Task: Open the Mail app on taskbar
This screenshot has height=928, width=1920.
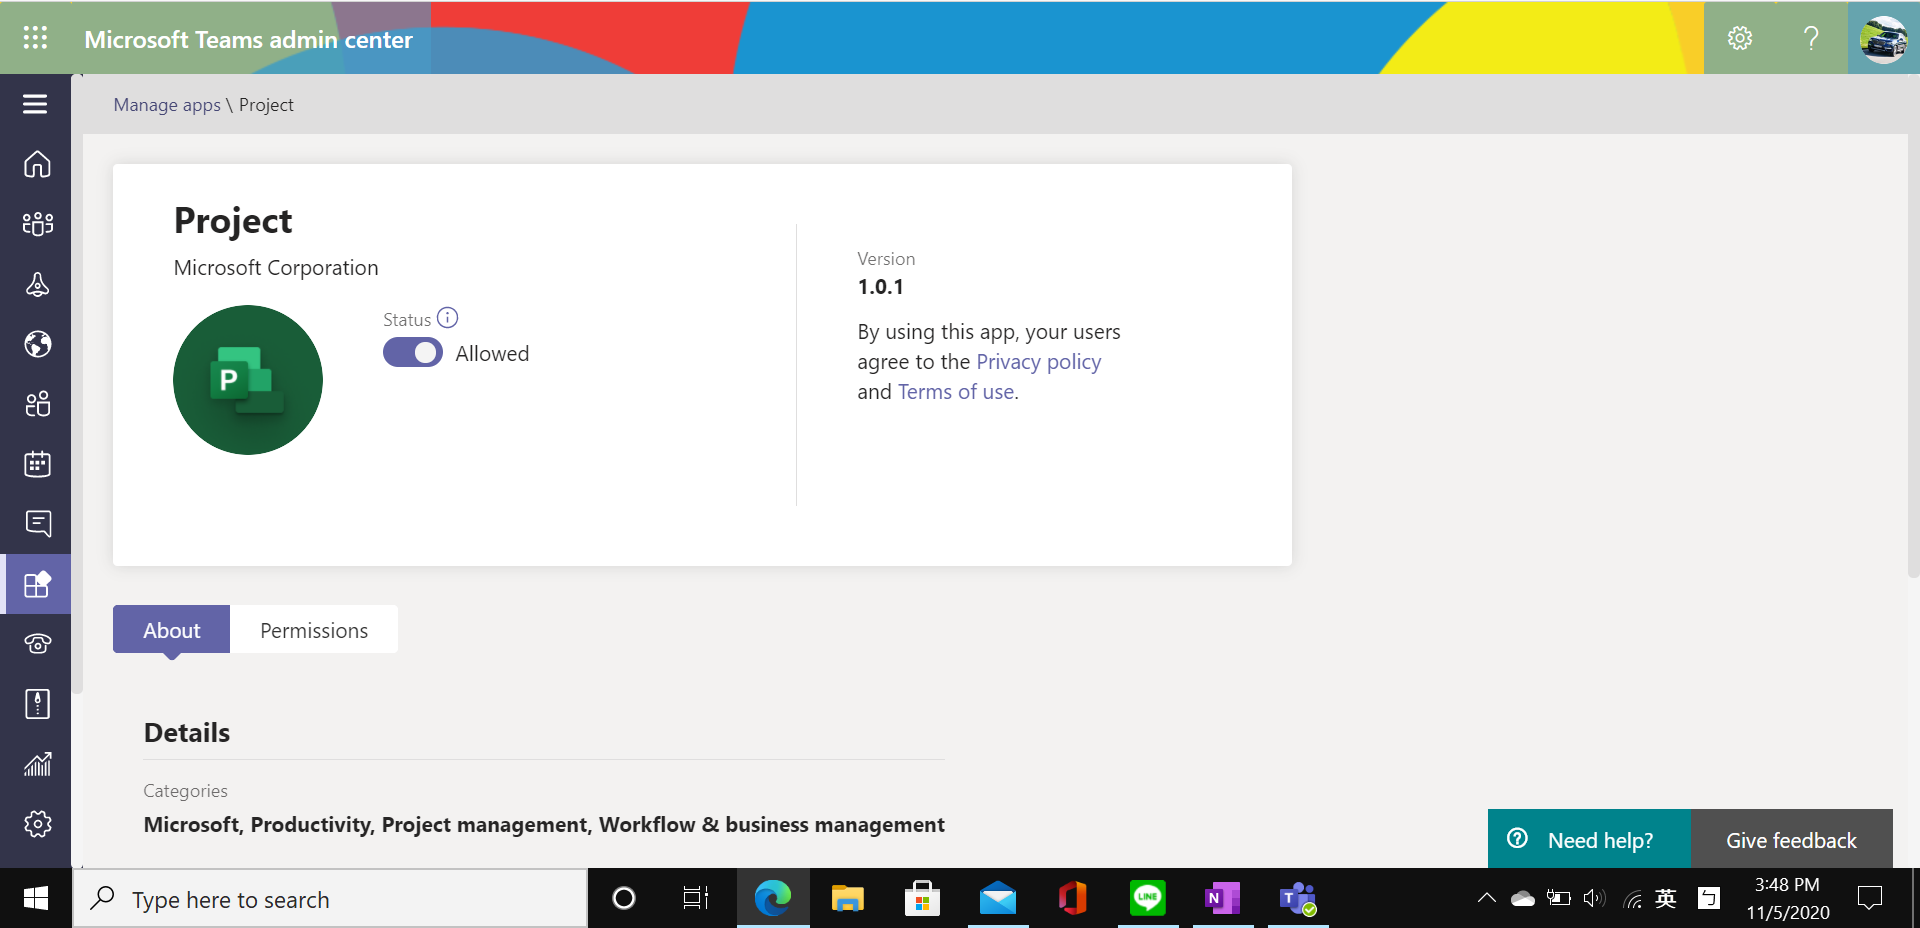Action: click(x=997, y=899)
